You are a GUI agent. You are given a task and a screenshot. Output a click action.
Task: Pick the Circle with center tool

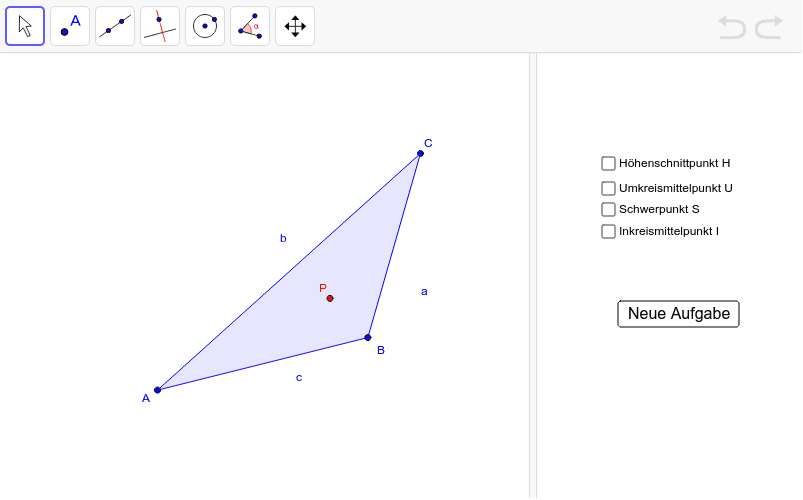[x=205, y=26]
